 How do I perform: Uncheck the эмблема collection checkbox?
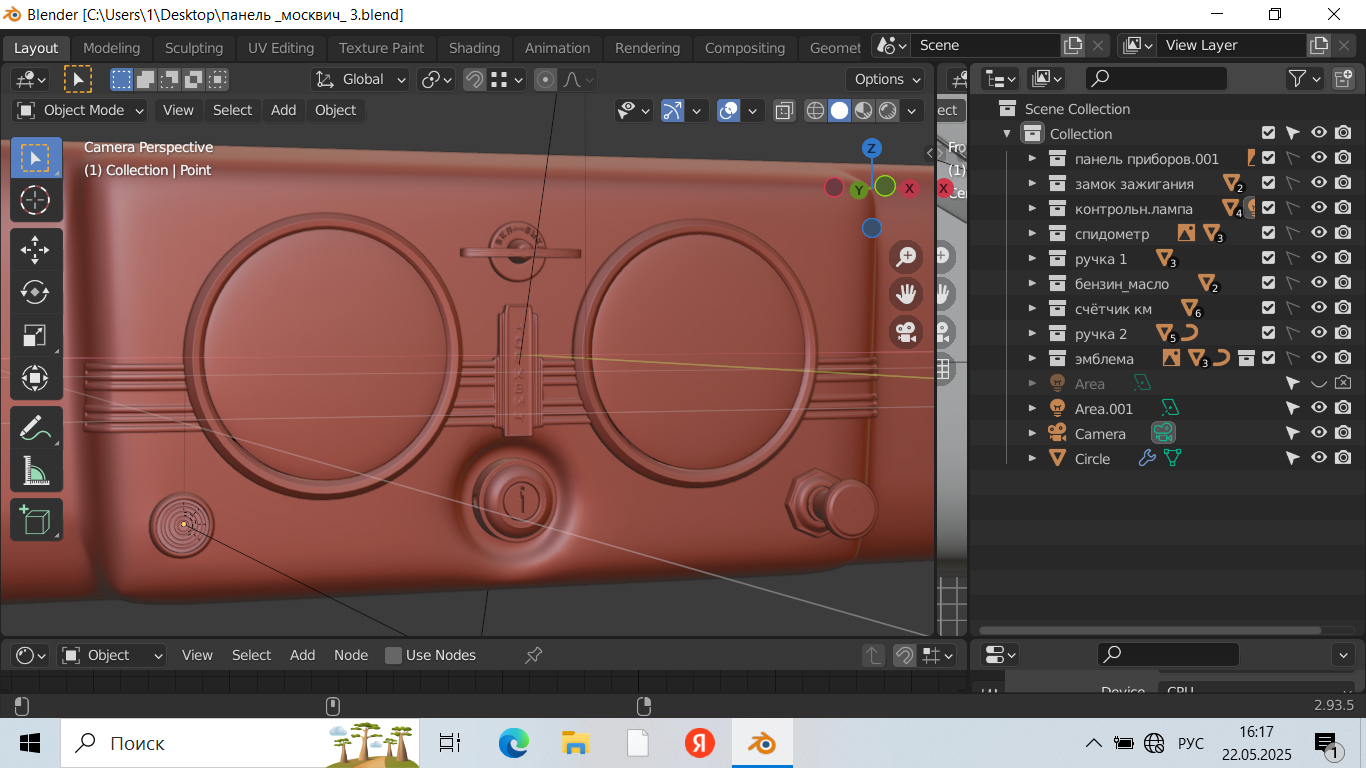point(1268,358)
